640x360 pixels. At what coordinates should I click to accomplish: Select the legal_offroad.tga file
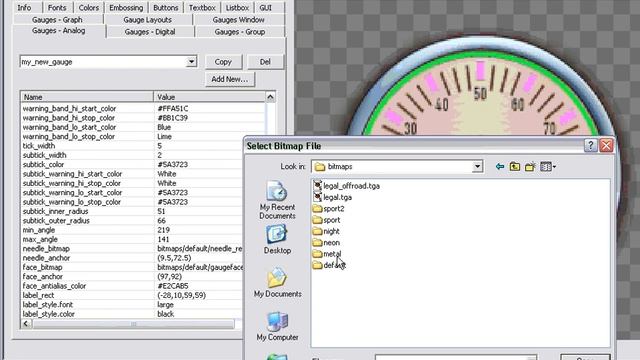point(347,186)
